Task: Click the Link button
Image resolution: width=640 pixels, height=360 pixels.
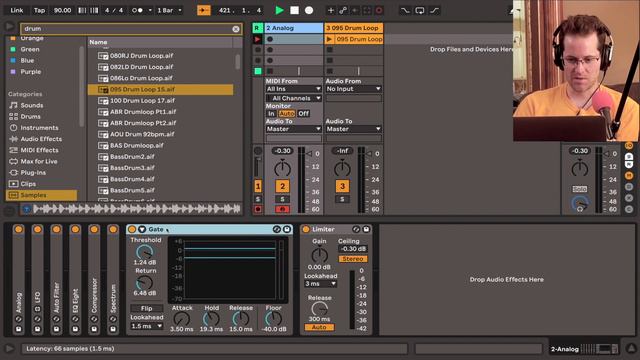Action: tap(17, 10)
